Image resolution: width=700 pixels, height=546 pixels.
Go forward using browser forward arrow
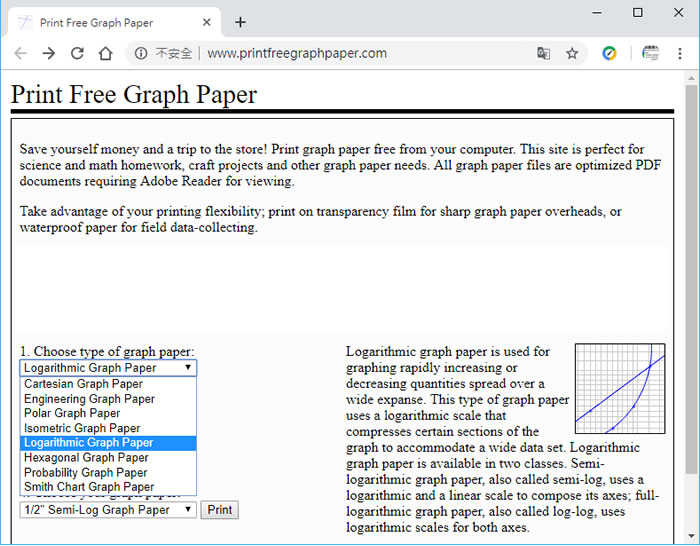click(49, 54)
